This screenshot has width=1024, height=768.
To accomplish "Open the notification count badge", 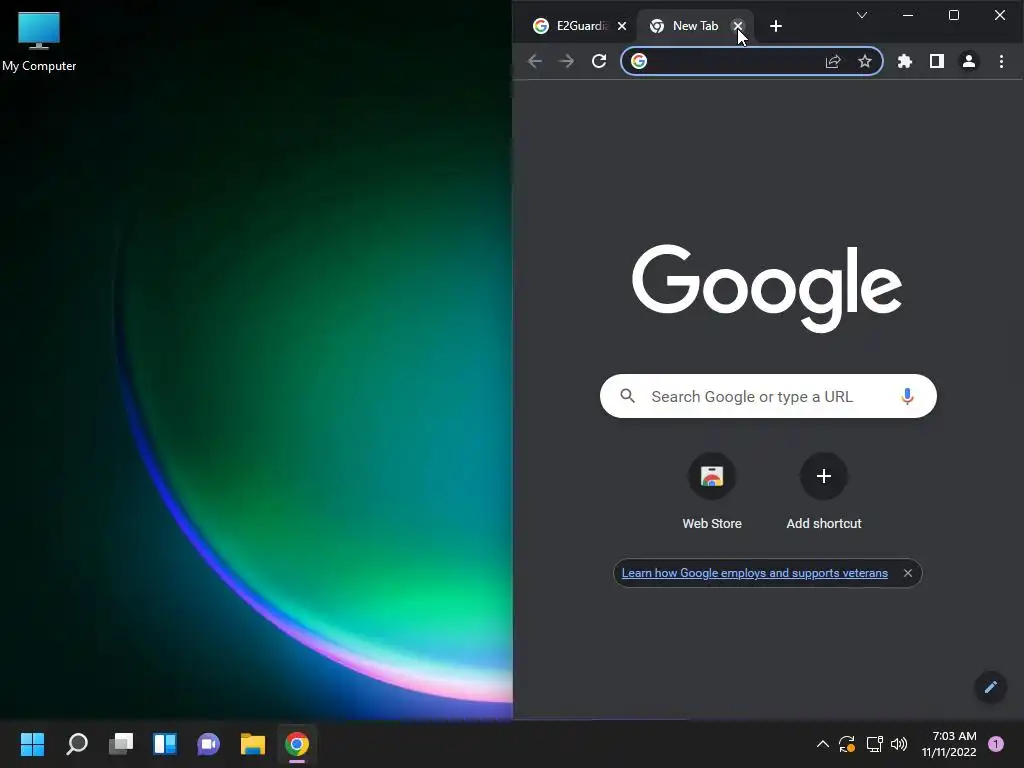I will (x=996, y=744).
